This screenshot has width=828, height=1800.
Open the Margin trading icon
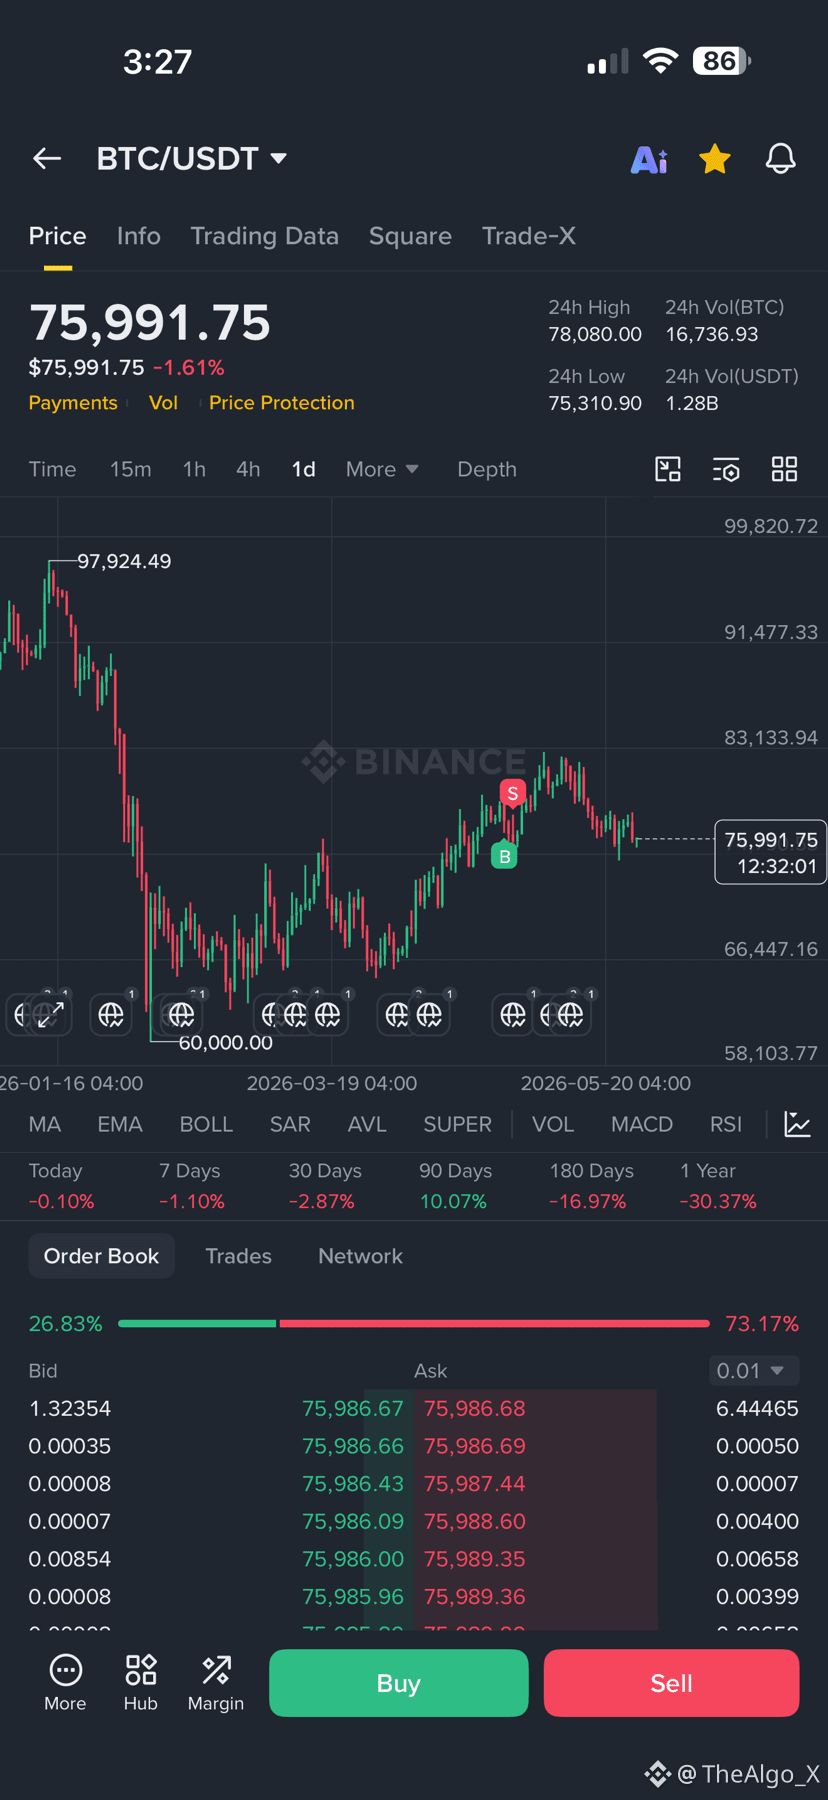(216, 1682)
